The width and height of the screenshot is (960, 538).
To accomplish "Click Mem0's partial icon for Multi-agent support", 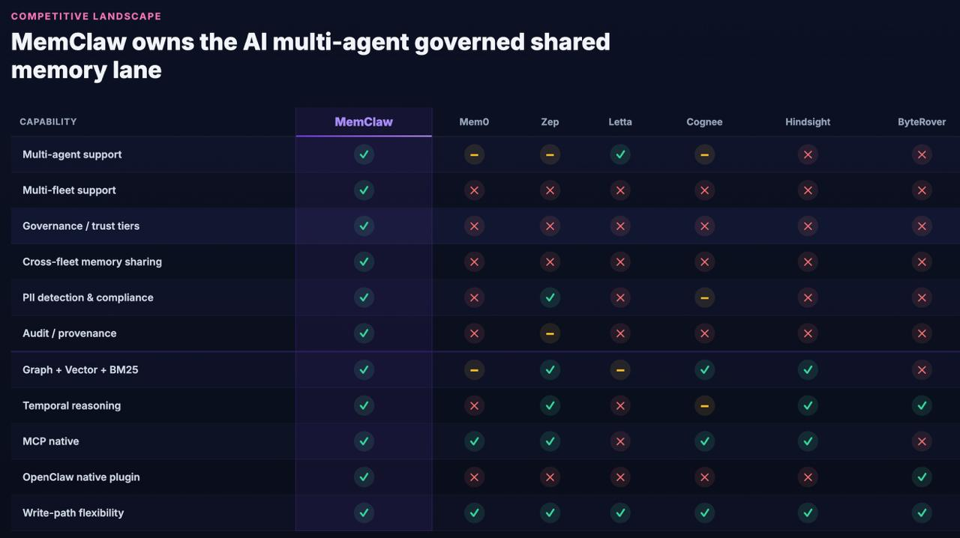I will click(x=474, y=155).
